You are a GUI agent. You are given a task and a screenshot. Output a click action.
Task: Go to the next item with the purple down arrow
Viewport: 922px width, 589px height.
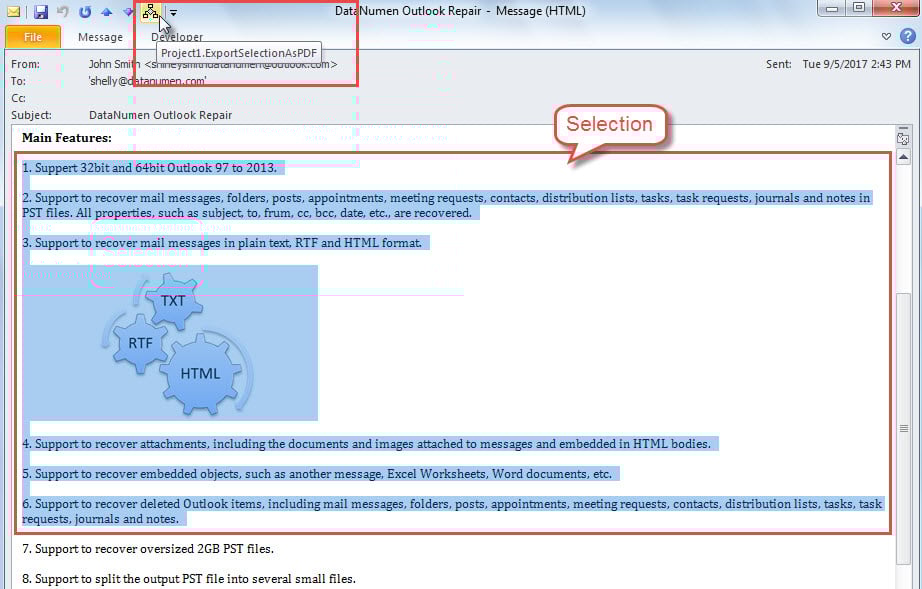128,11
